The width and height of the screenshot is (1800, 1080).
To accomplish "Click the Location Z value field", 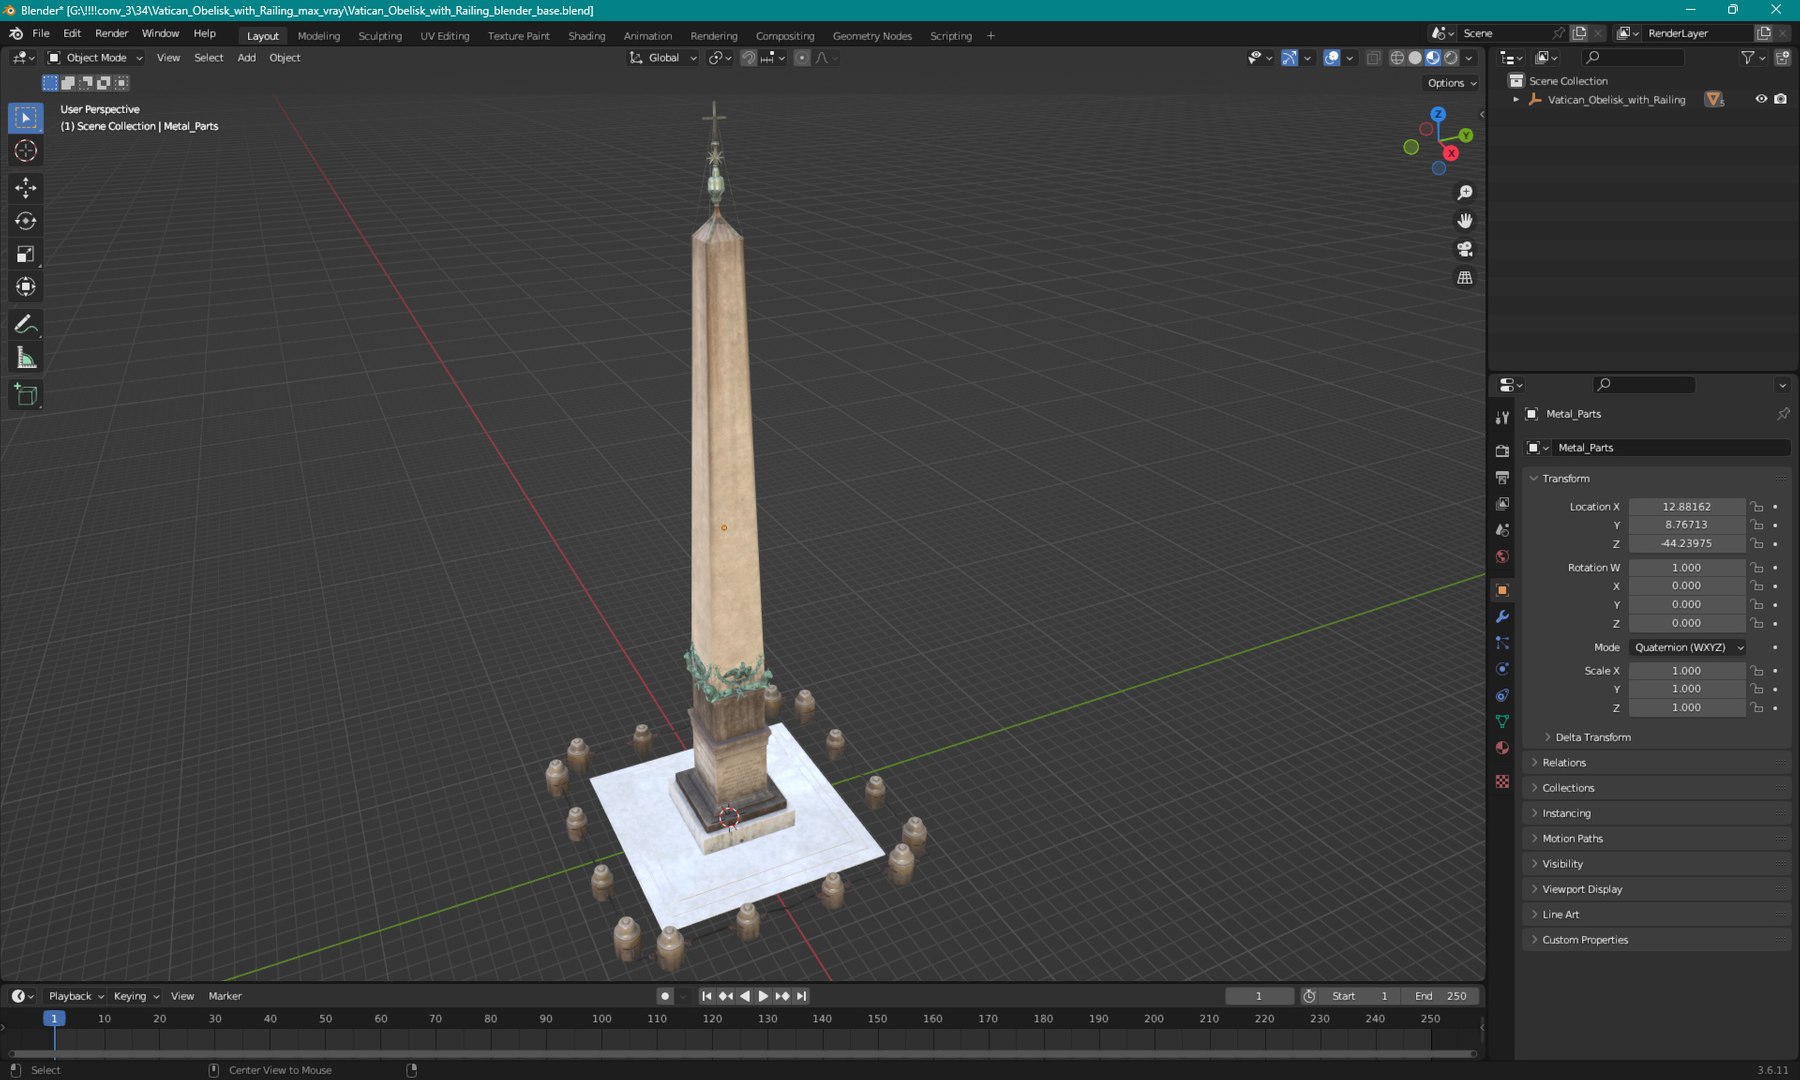I will 1687,544.
